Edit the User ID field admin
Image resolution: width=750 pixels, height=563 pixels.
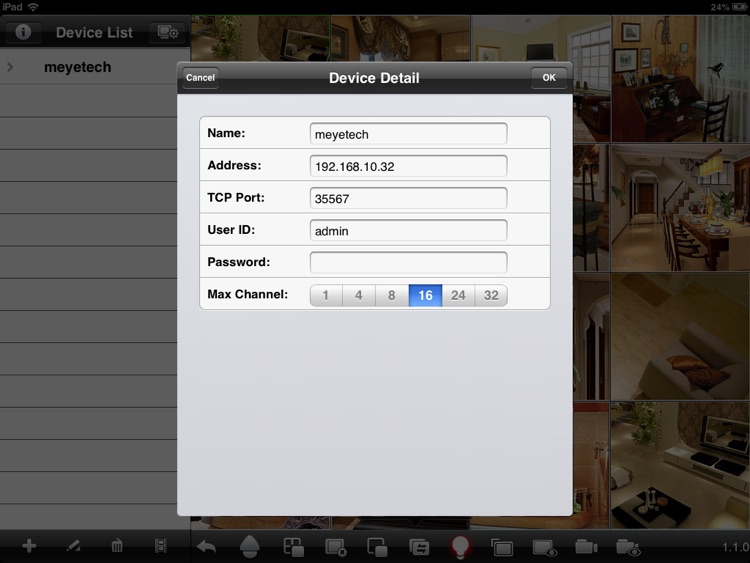coord(408,231)
